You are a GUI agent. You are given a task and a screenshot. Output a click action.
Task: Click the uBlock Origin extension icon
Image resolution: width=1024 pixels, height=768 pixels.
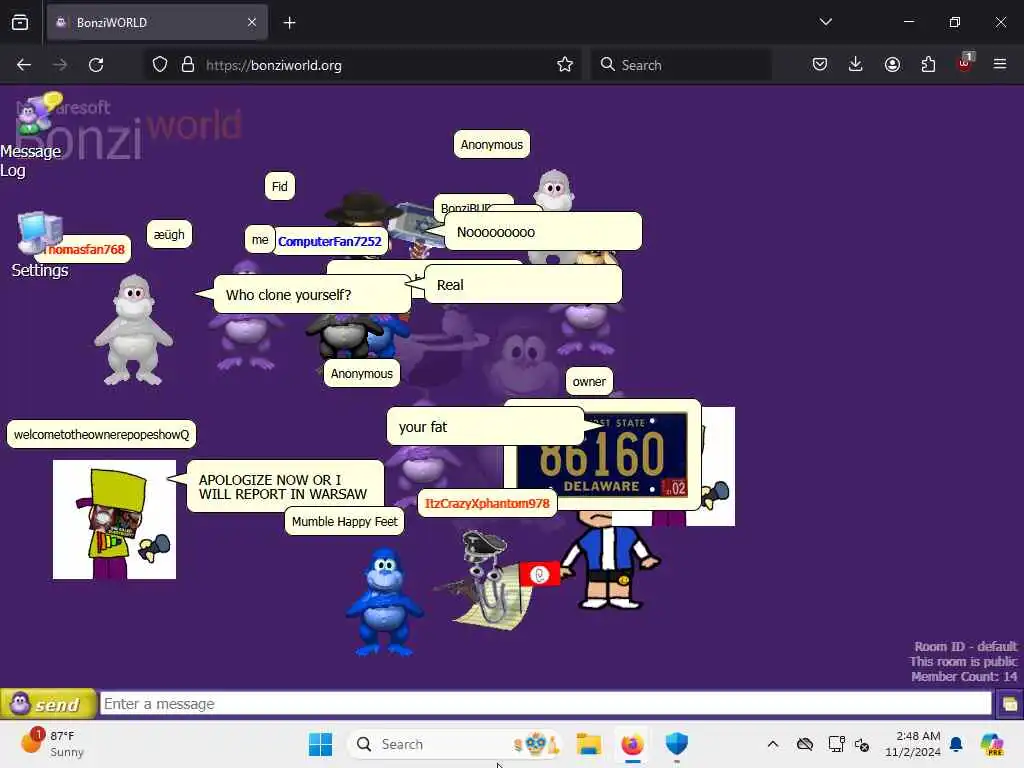[965, 63]
